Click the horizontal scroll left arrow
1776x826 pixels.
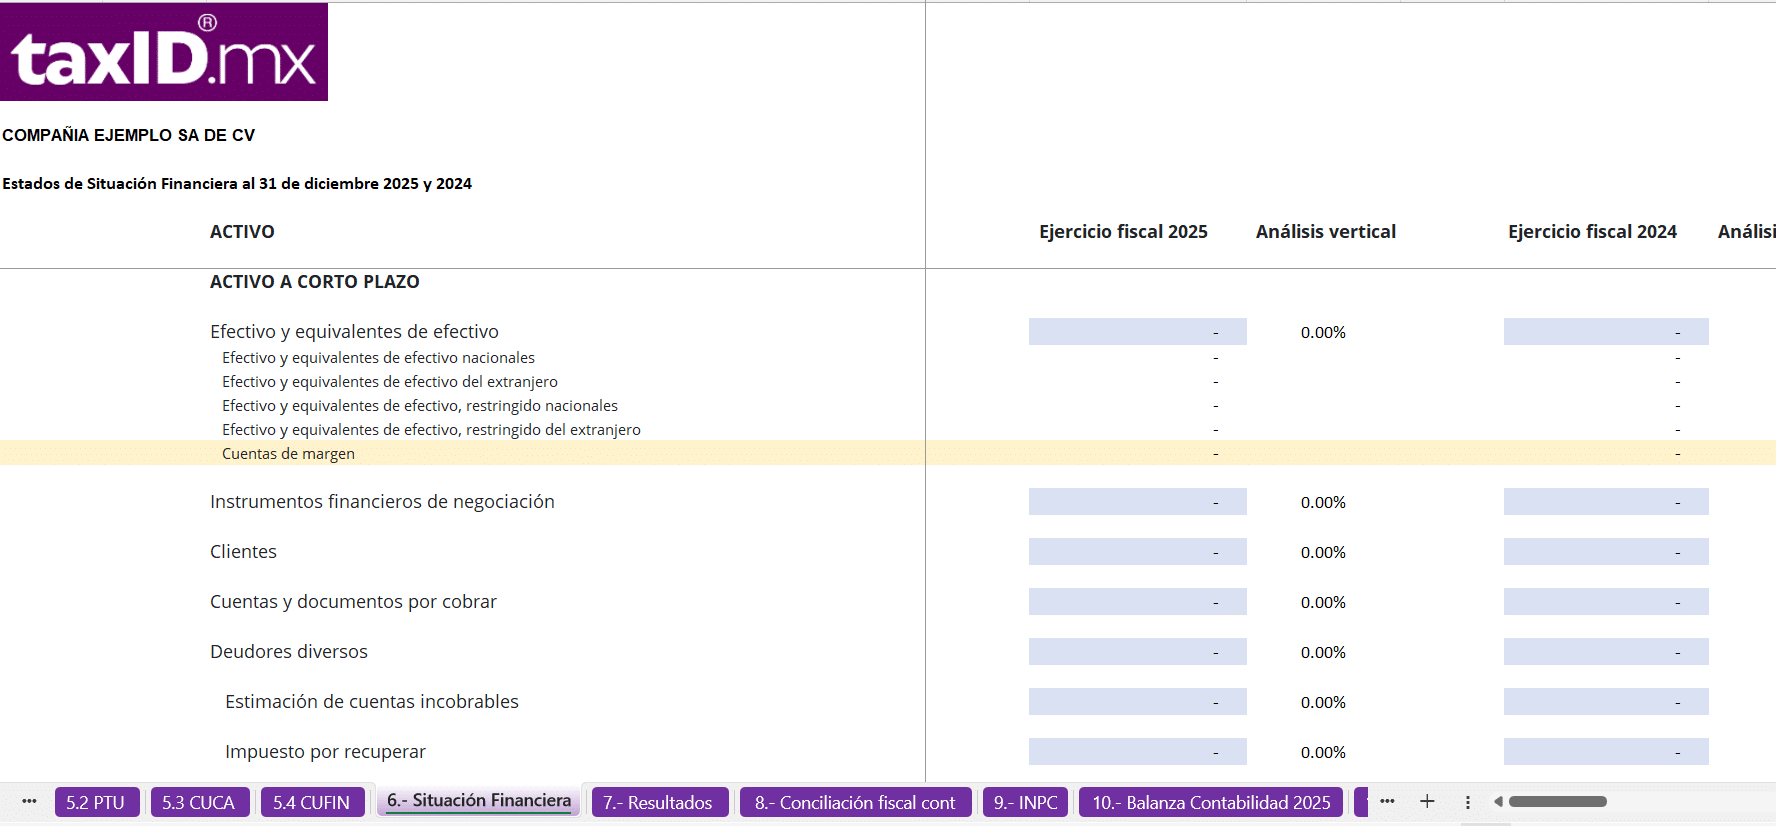point(1498,802)
